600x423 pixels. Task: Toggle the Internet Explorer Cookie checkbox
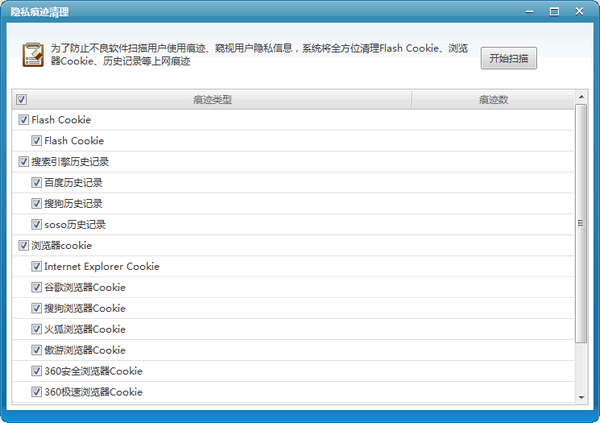coord(36,266)
